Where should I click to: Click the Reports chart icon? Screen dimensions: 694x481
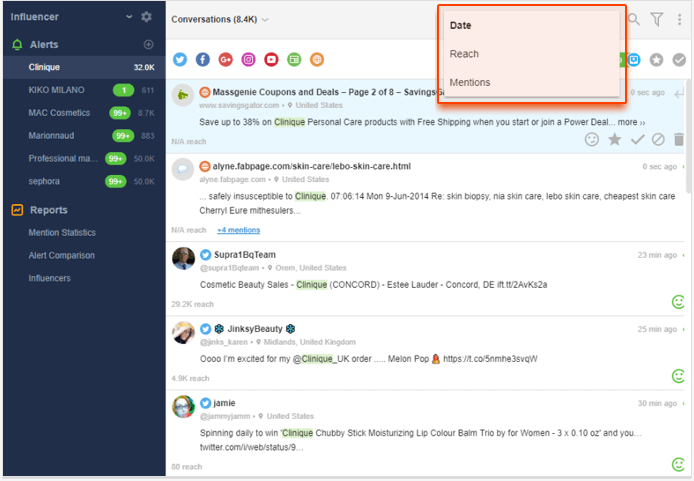[17, 210]
